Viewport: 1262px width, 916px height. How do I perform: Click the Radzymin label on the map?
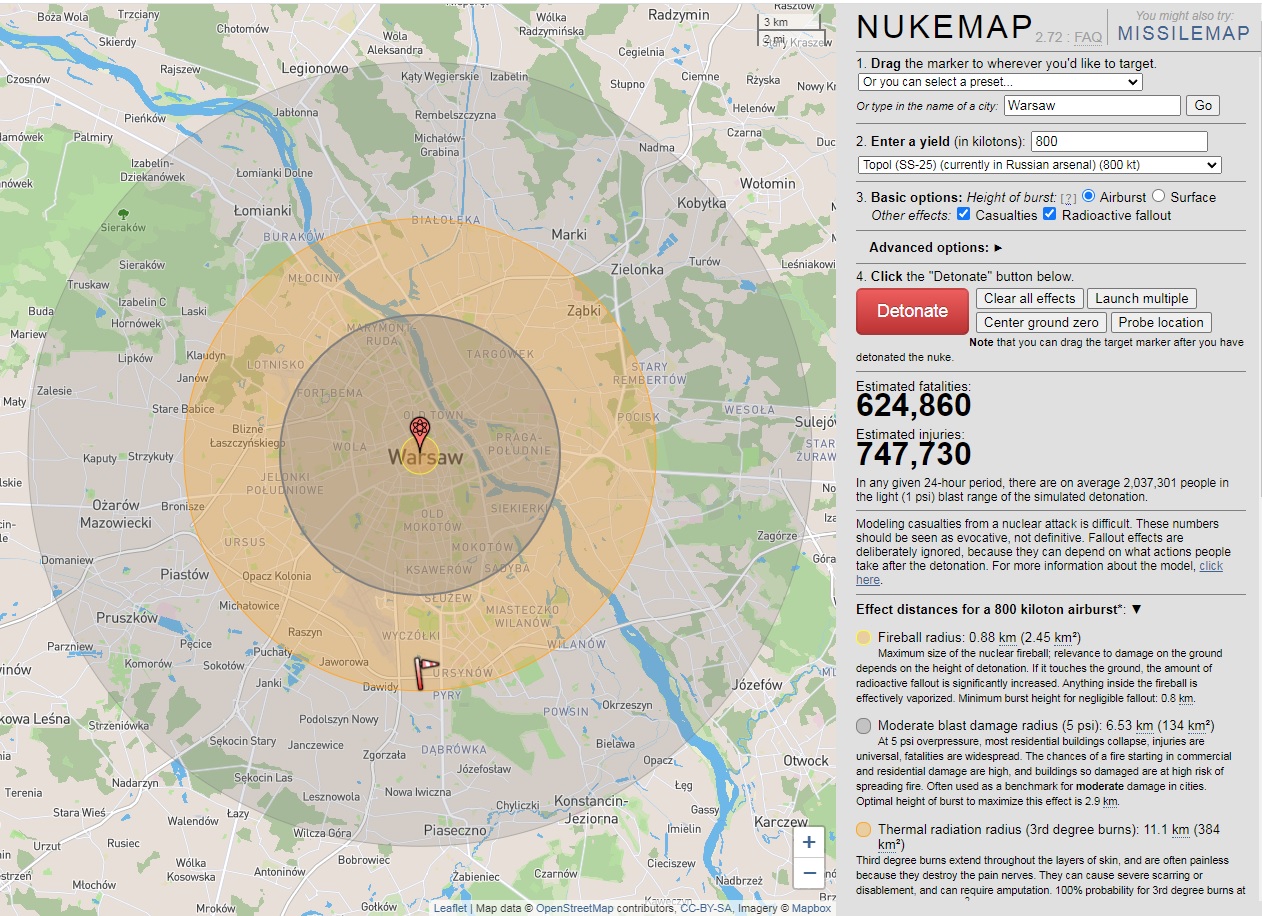(x=679, y=16)
